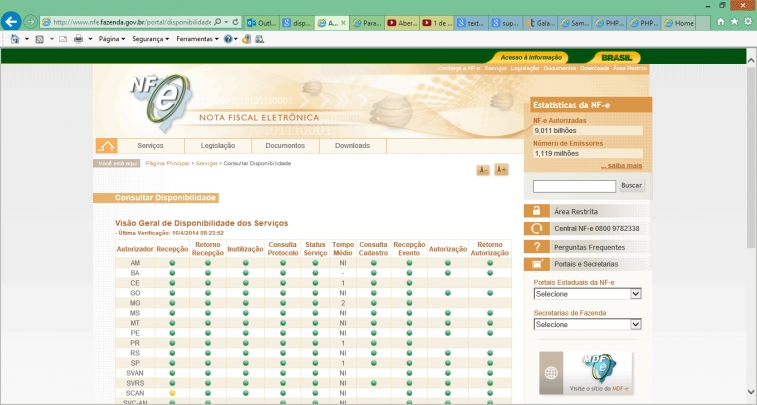757x405 pixels.
Task: Open browser favorites star icon
Action: [734, 21]
